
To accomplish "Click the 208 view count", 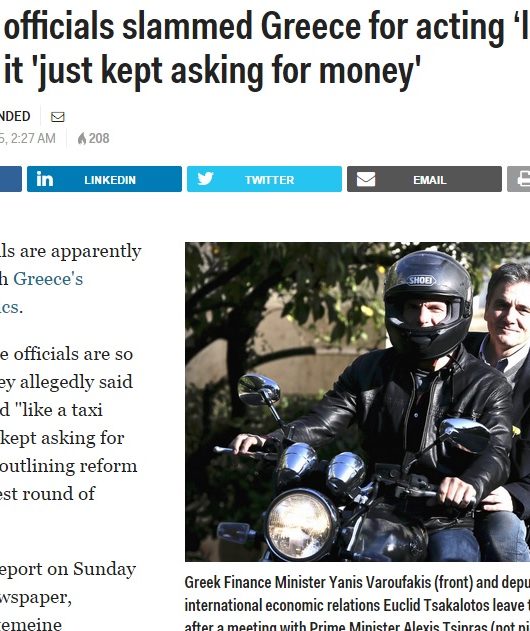I will coord(99,138).
